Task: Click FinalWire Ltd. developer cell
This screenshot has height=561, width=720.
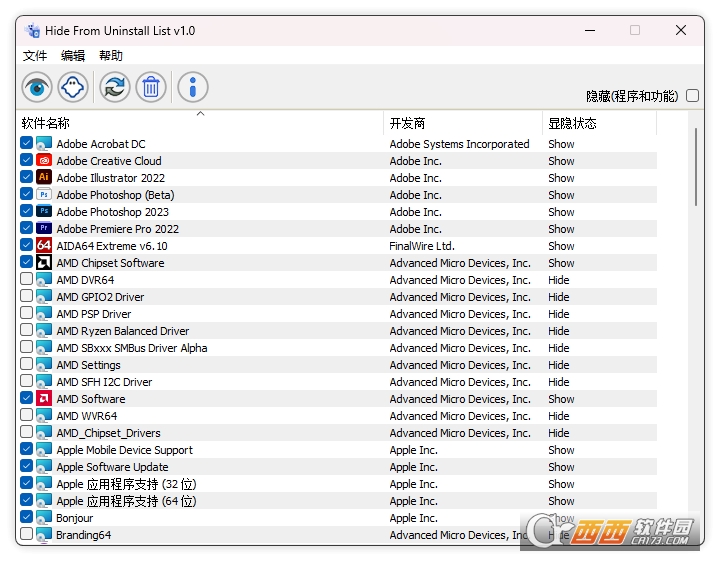Action: tap(422, 246)
